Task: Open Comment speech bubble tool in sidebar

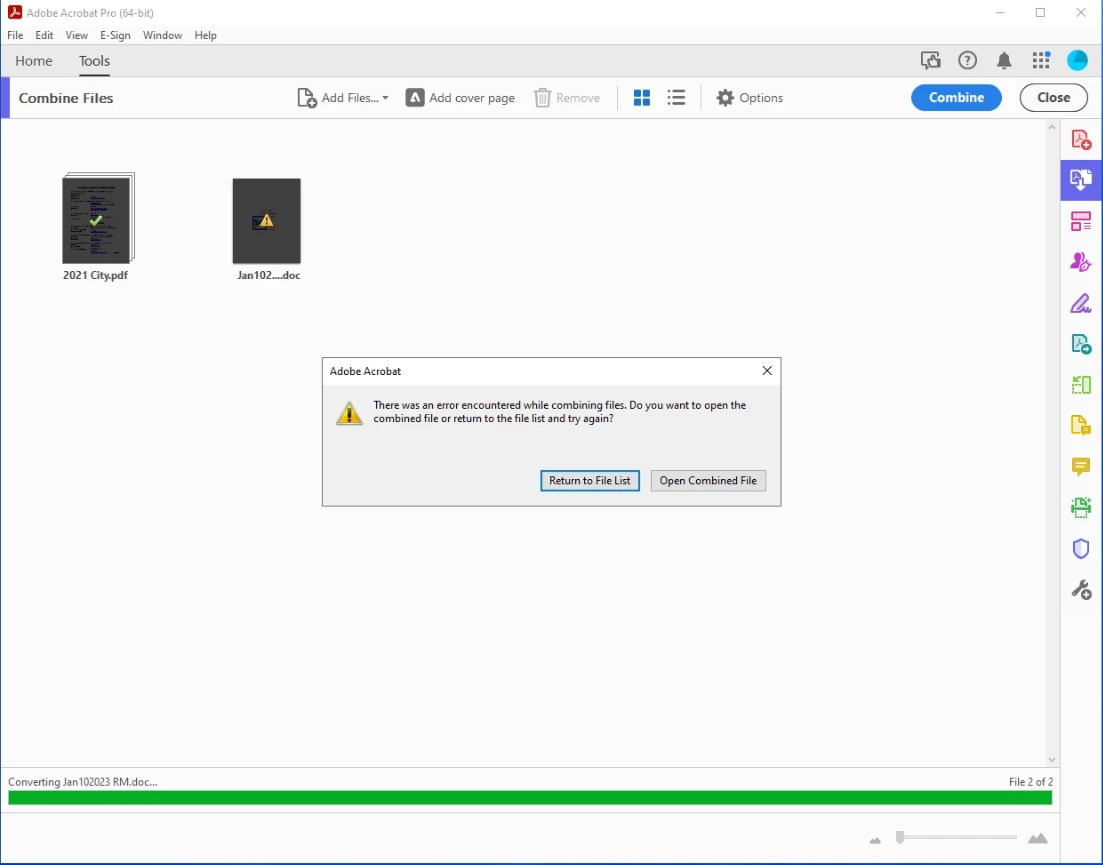Action: 1081,466
